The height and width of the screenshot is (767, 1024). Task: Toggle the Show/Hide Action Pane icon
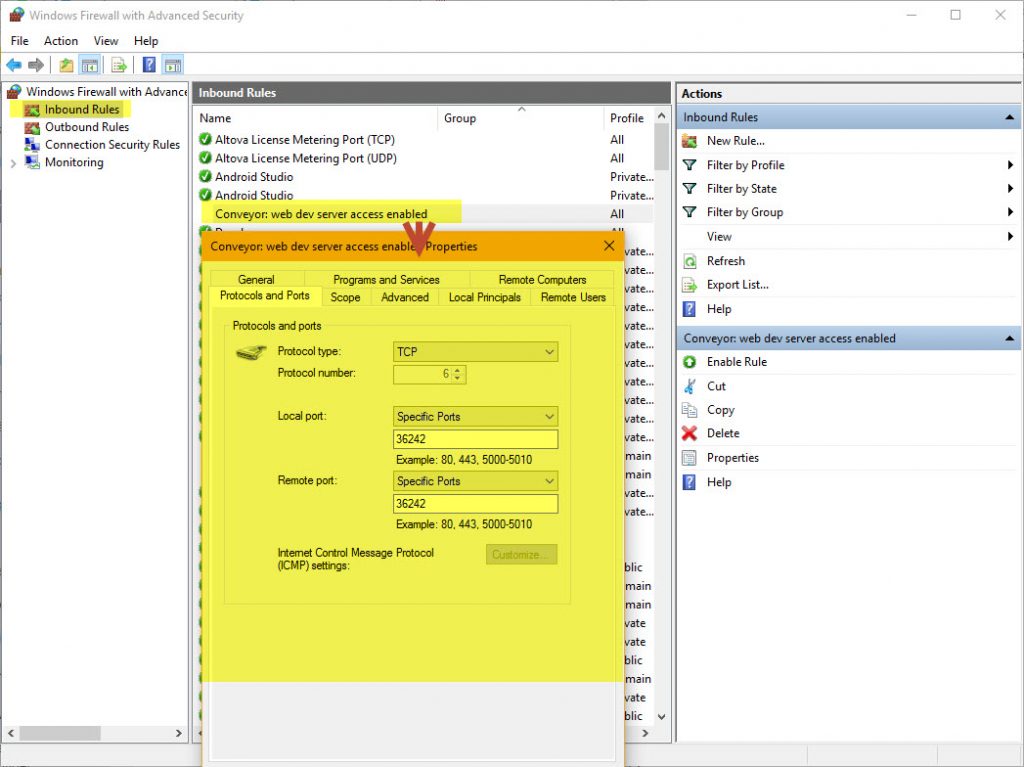173,65
